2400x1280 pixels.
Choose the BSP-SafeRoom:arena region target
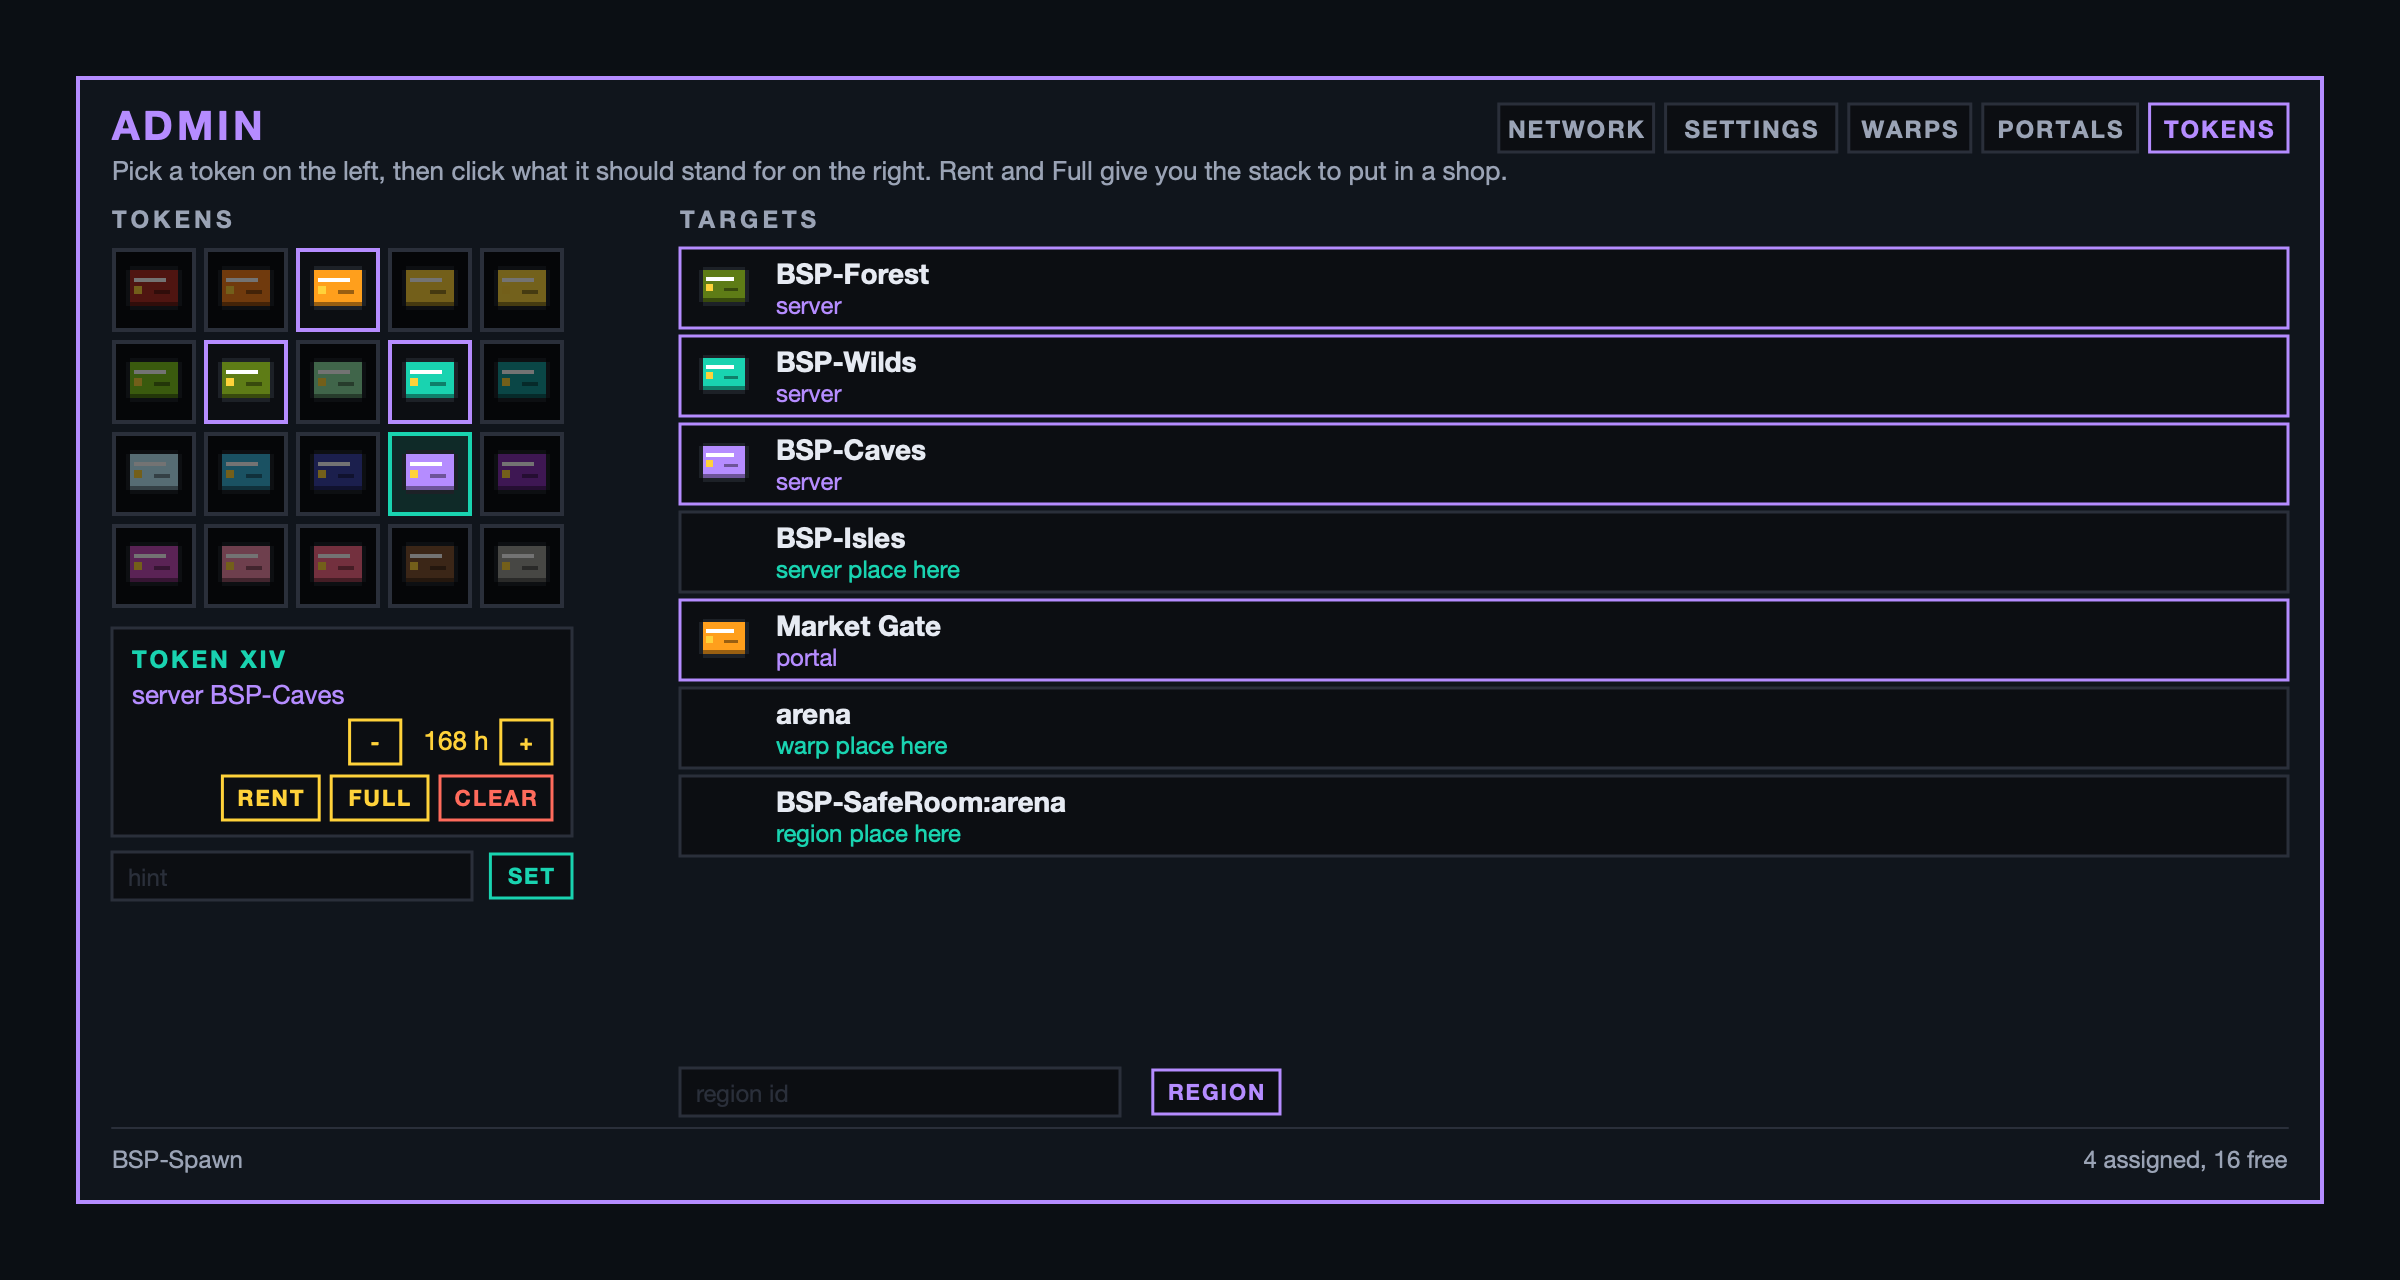1483,817
